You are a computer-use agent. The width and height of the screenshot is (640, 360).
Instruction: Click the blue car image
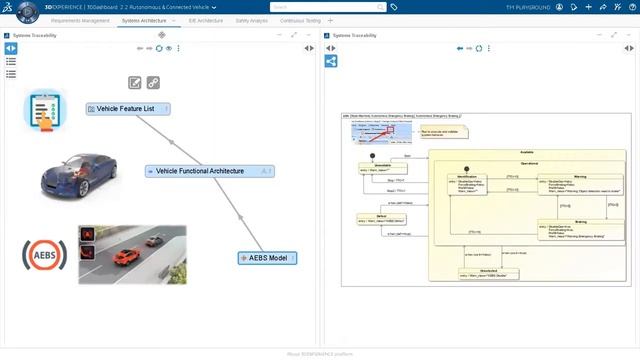point(79,175)
